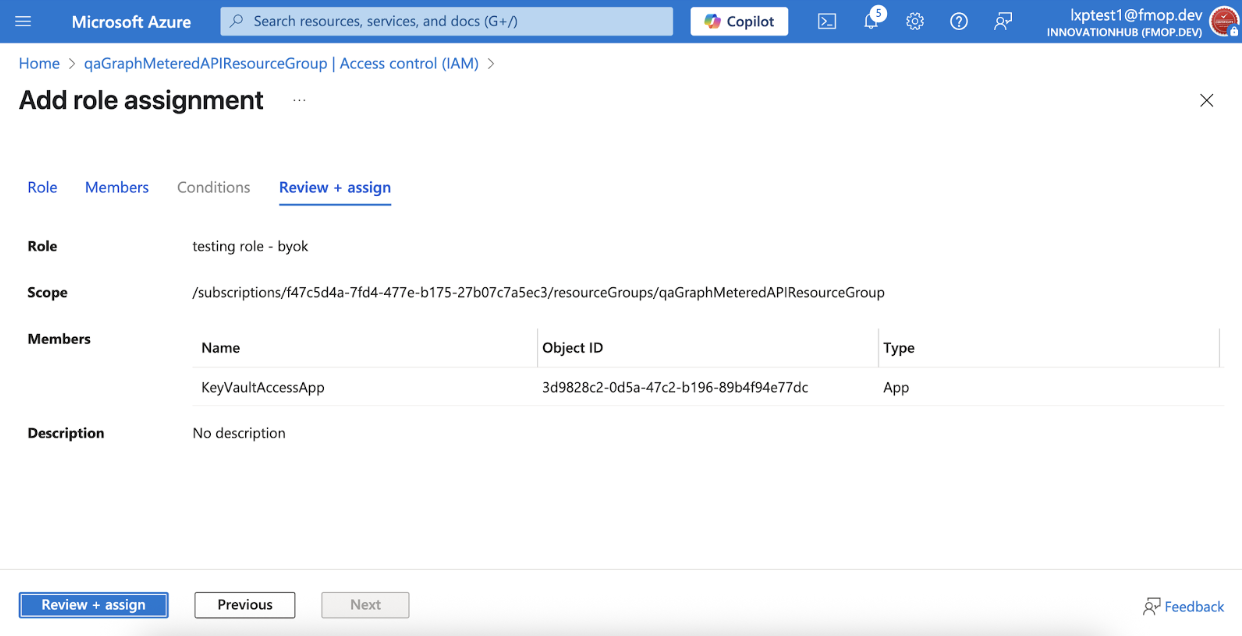The width and height of the screenshot is (1242, 636).
Task: Open portal settings gear
Action: pyautogui.click(x=915, y=21)
